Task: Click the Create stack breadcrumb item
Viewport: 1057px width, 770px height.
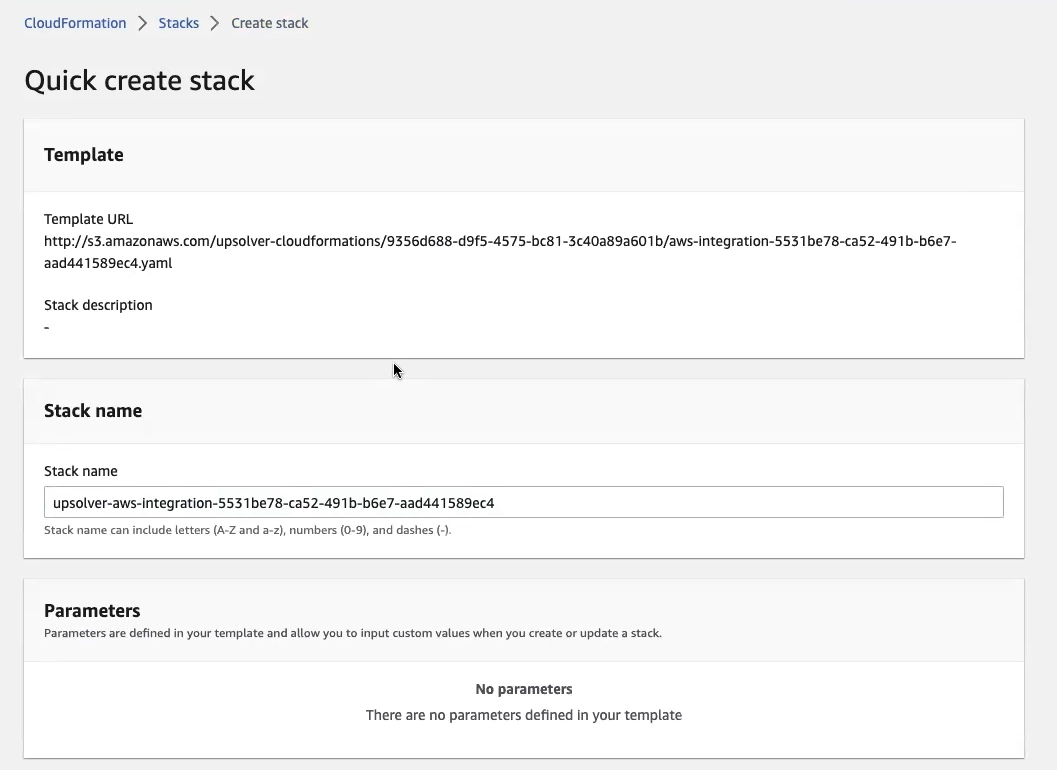Action: point(269,23)
